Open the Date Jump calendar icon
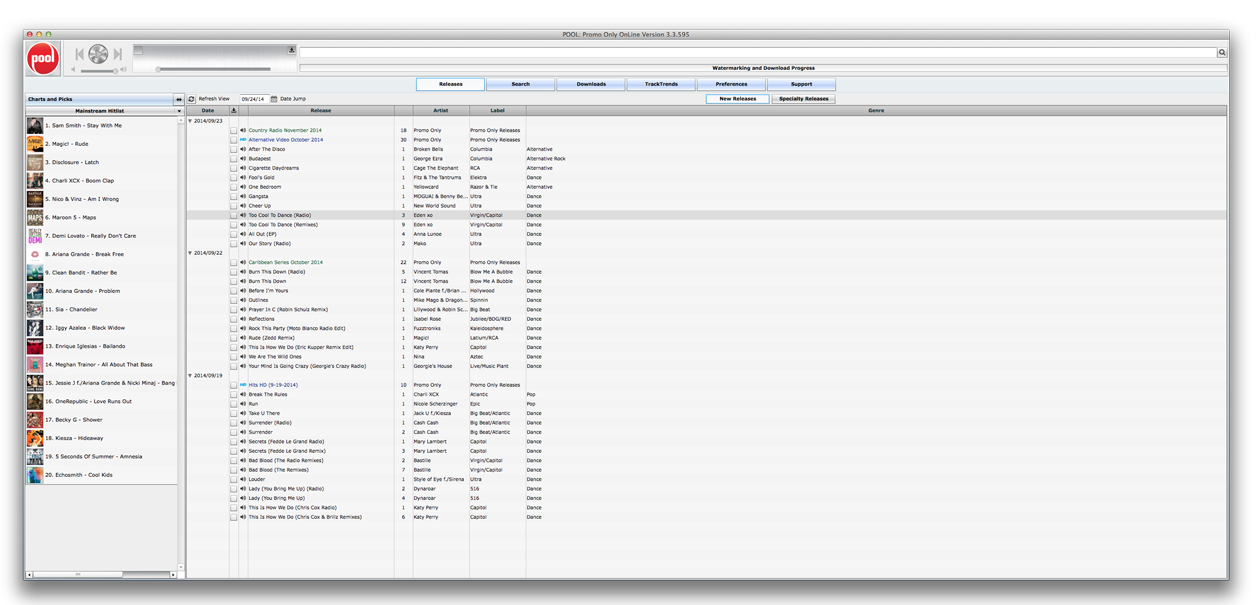This screenshot has height=605, width=1260. [273, 99]
